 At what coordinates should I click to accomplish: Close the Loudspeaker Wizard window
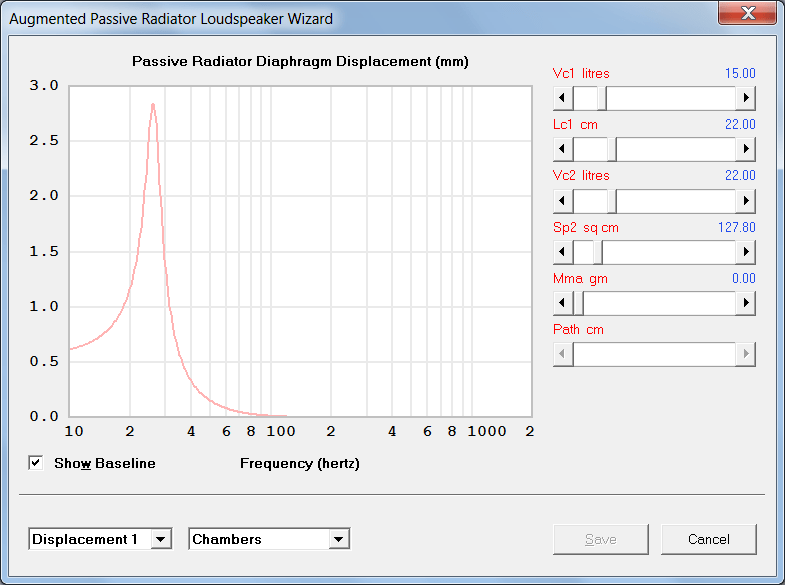point(748,13)
